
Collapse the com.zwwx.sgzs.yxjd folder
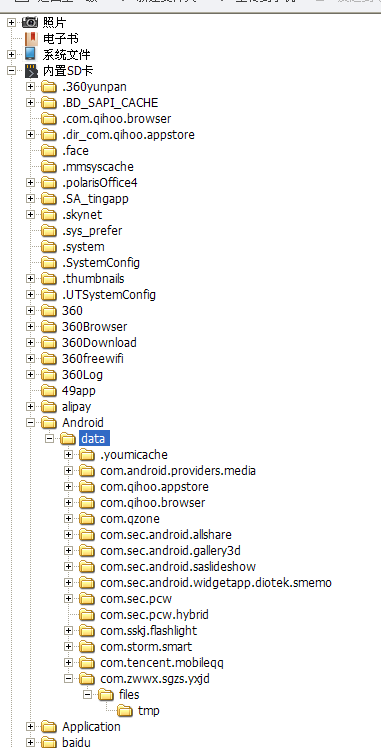click(x=69, y=678)
